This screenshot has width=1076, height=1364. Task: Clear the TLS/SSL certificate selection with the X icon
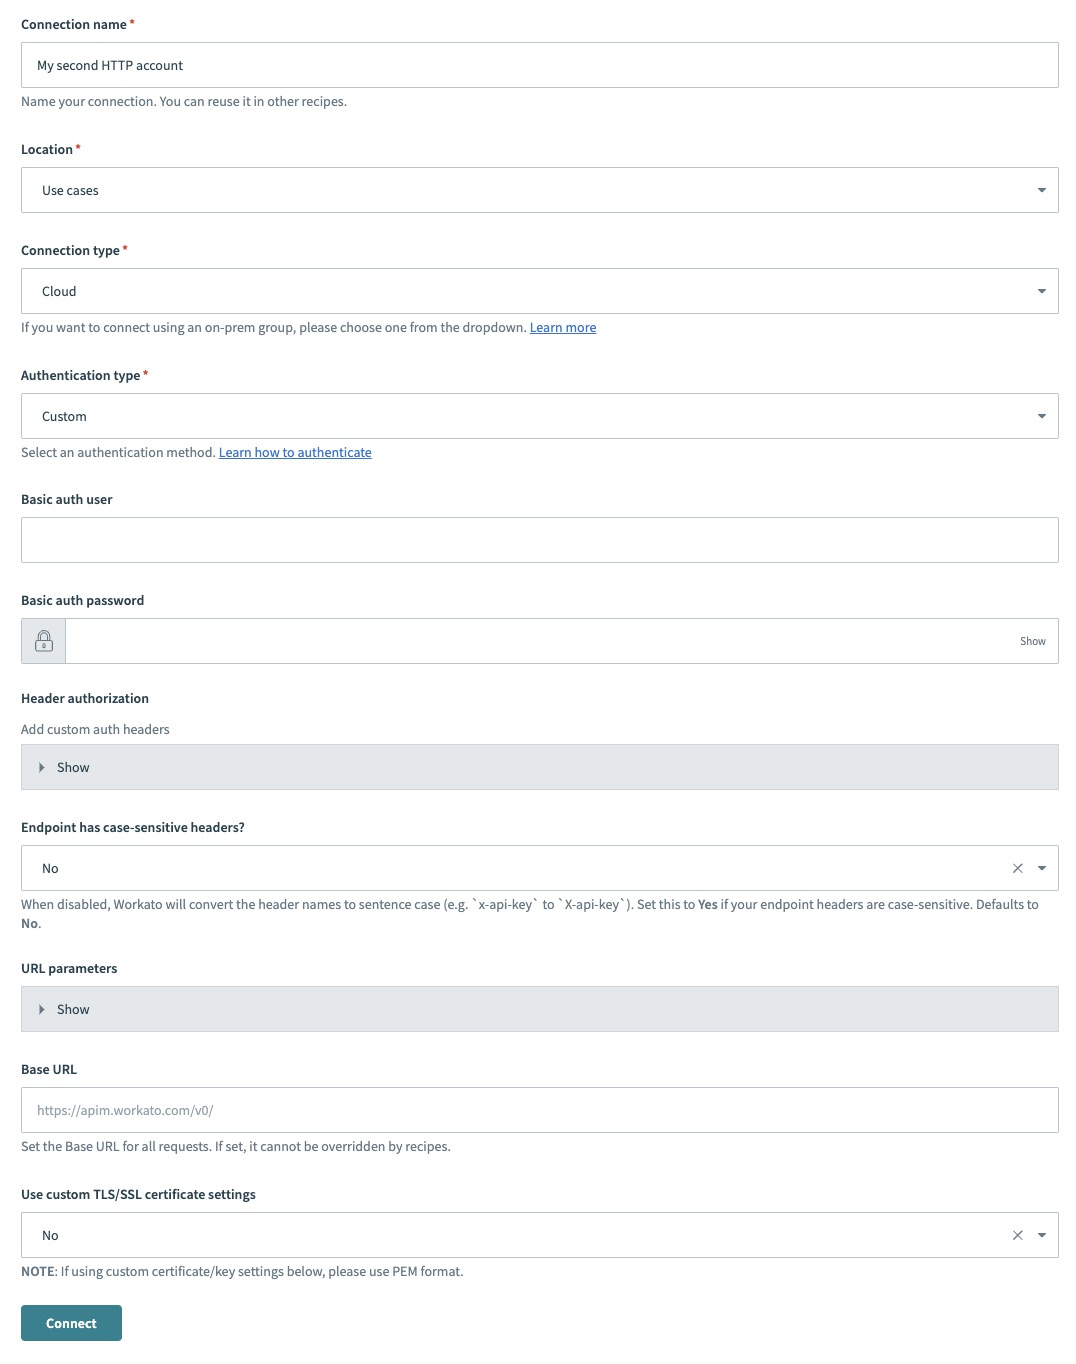coord(1017,1235)
